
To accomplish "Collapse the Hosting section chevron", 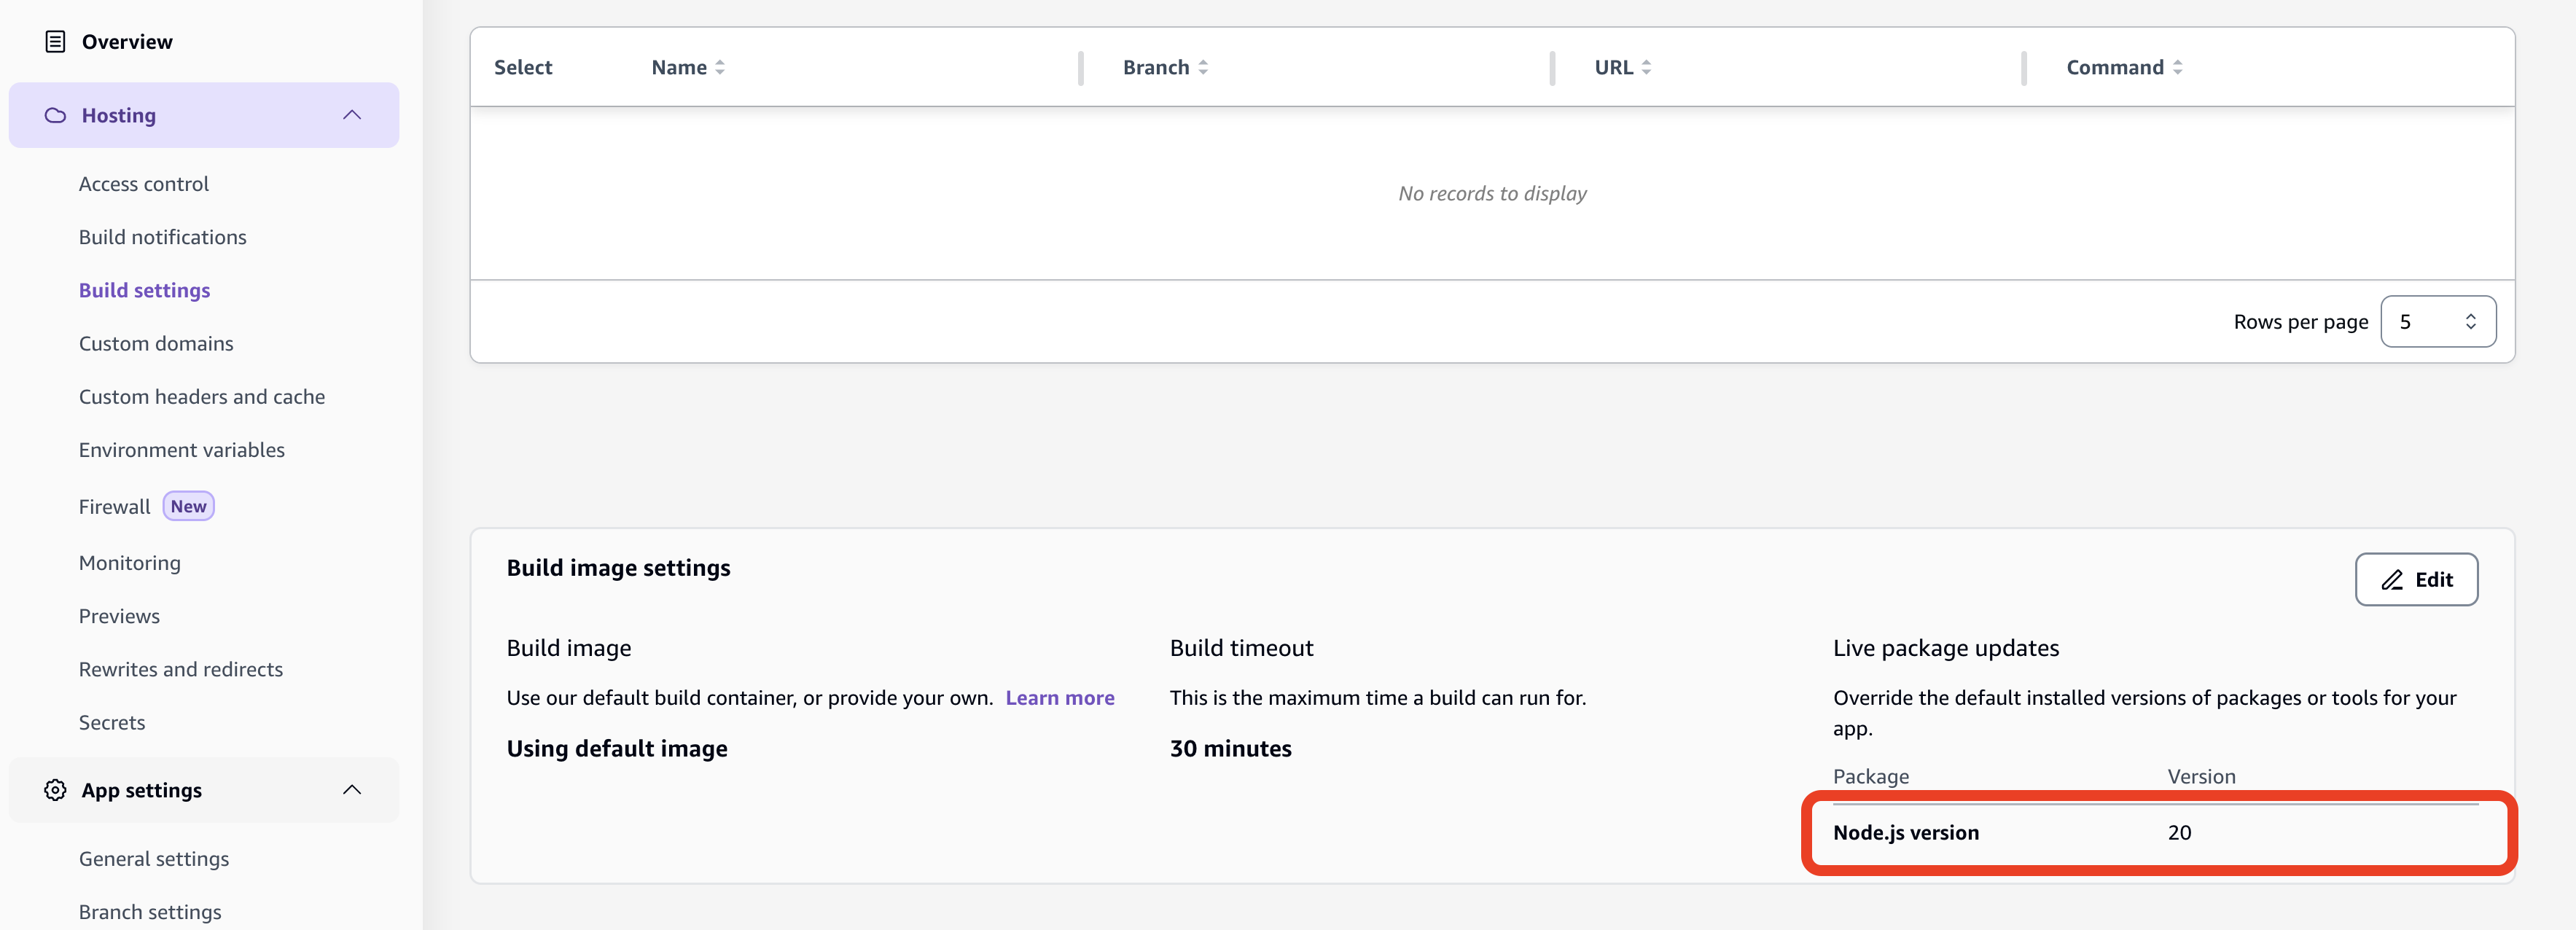I will (x=352, y=116).
